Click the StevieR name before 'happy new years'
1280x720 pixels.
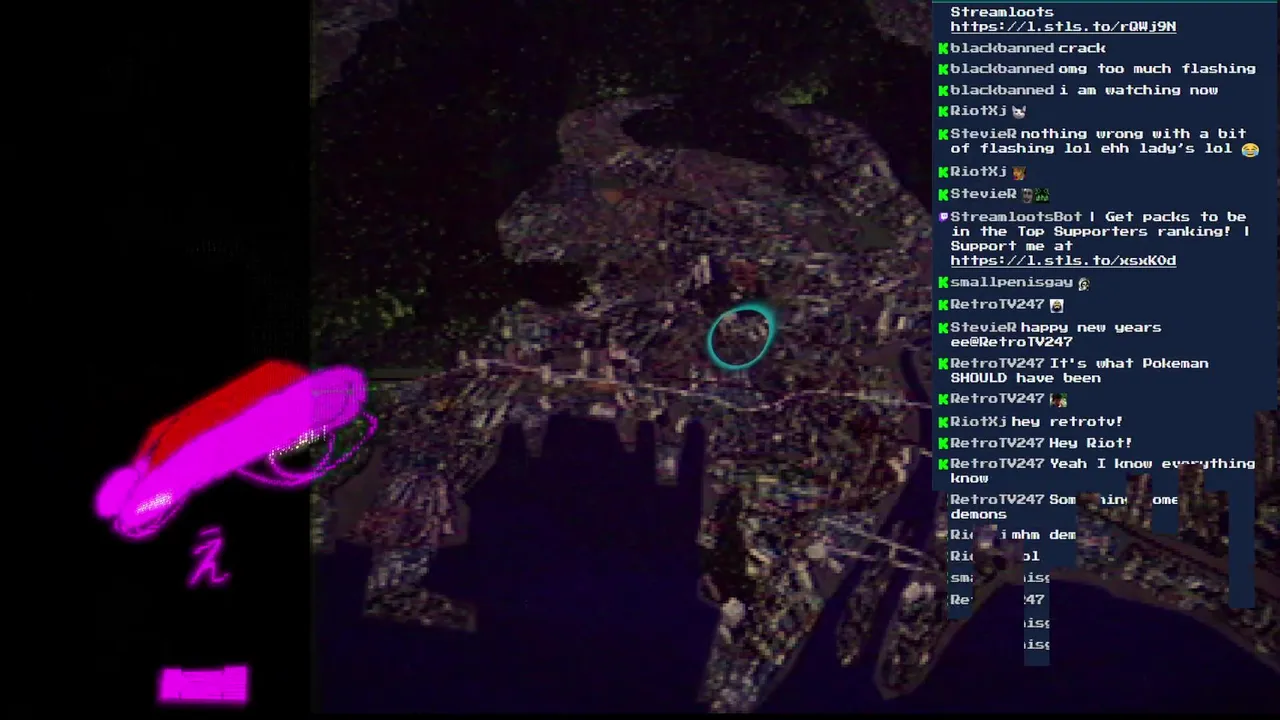tap(983, 328)
